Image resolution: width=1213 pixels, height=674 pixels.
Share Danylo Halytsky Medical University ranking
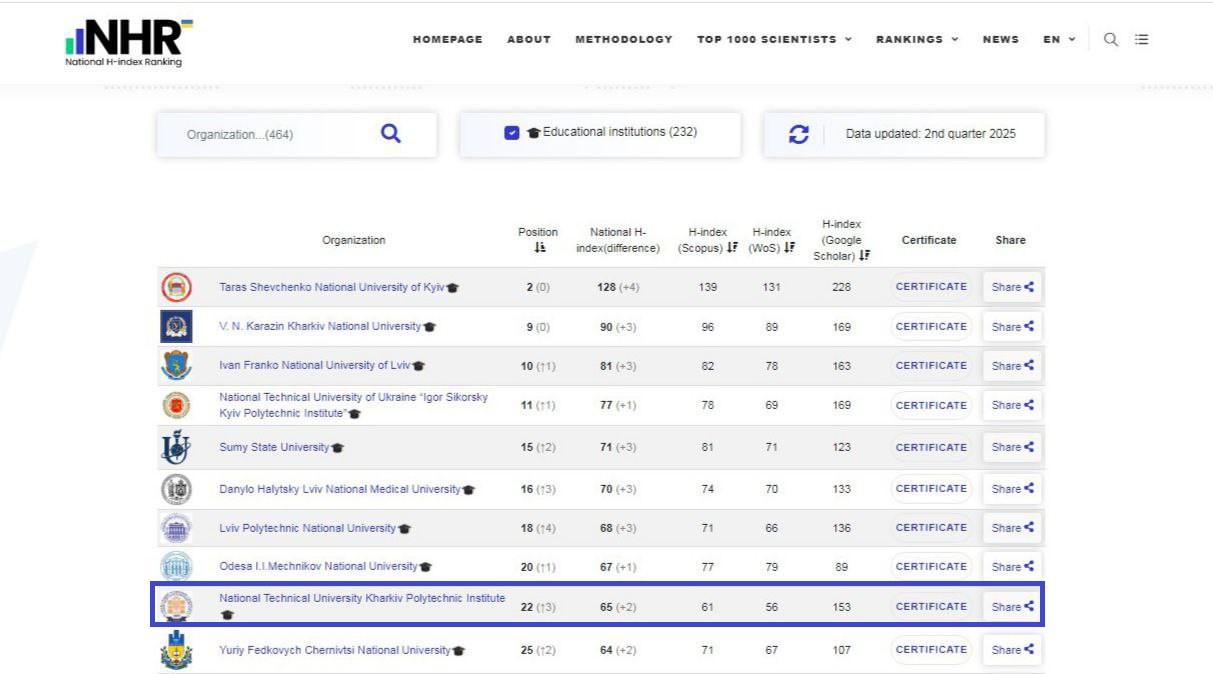(1012, 489)
